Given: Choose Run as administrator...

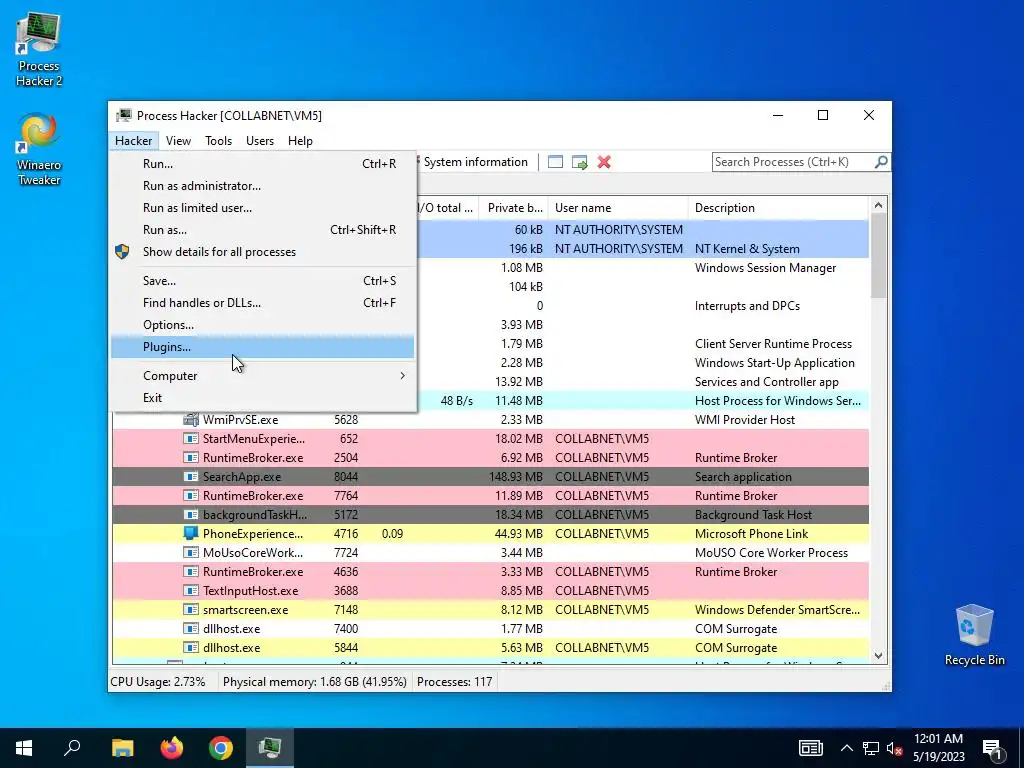Looking at the screenshot, I should (x=263, y=185).
